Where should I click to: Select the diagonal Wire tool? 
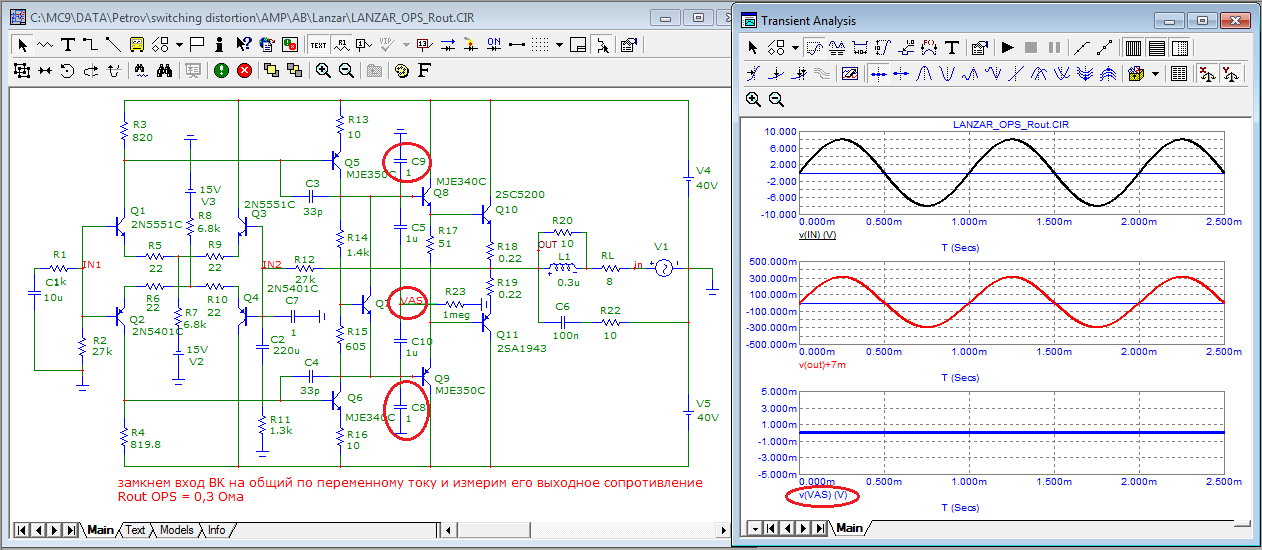point(113,45)
